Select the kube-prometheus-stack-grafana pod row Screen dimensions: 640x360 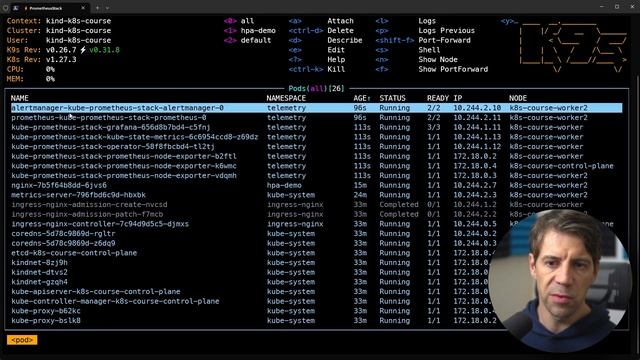(316, 127)
